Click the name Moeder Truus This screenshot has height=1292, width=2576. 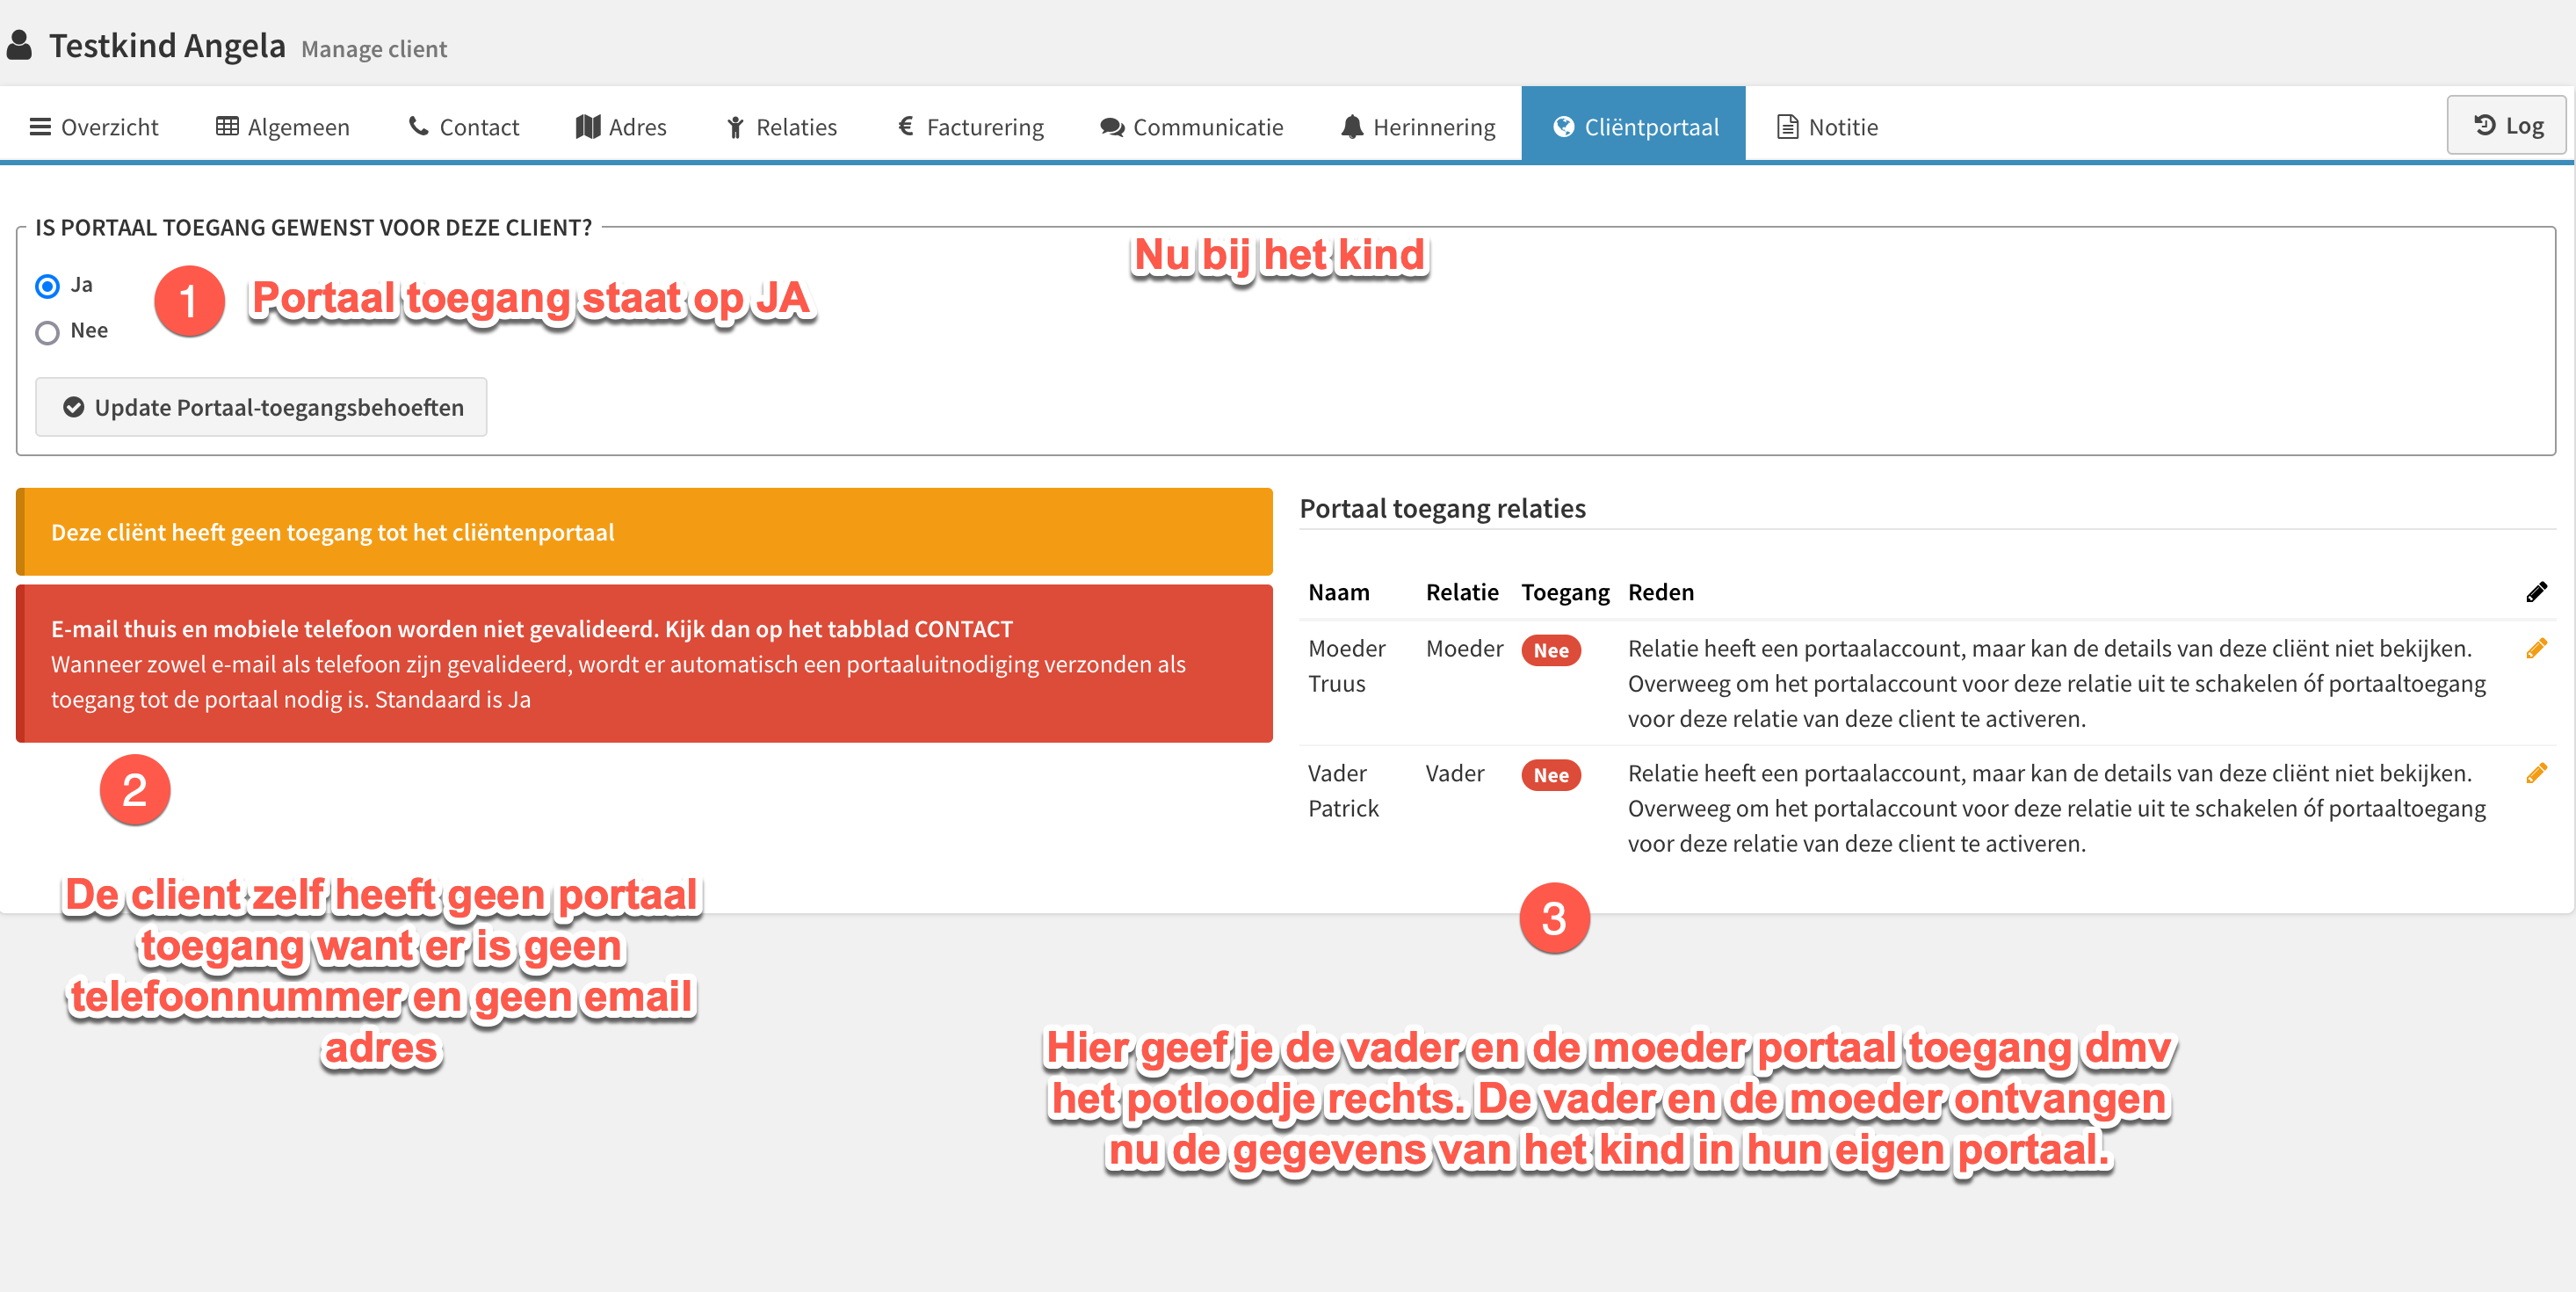(x=1346, y=666)
